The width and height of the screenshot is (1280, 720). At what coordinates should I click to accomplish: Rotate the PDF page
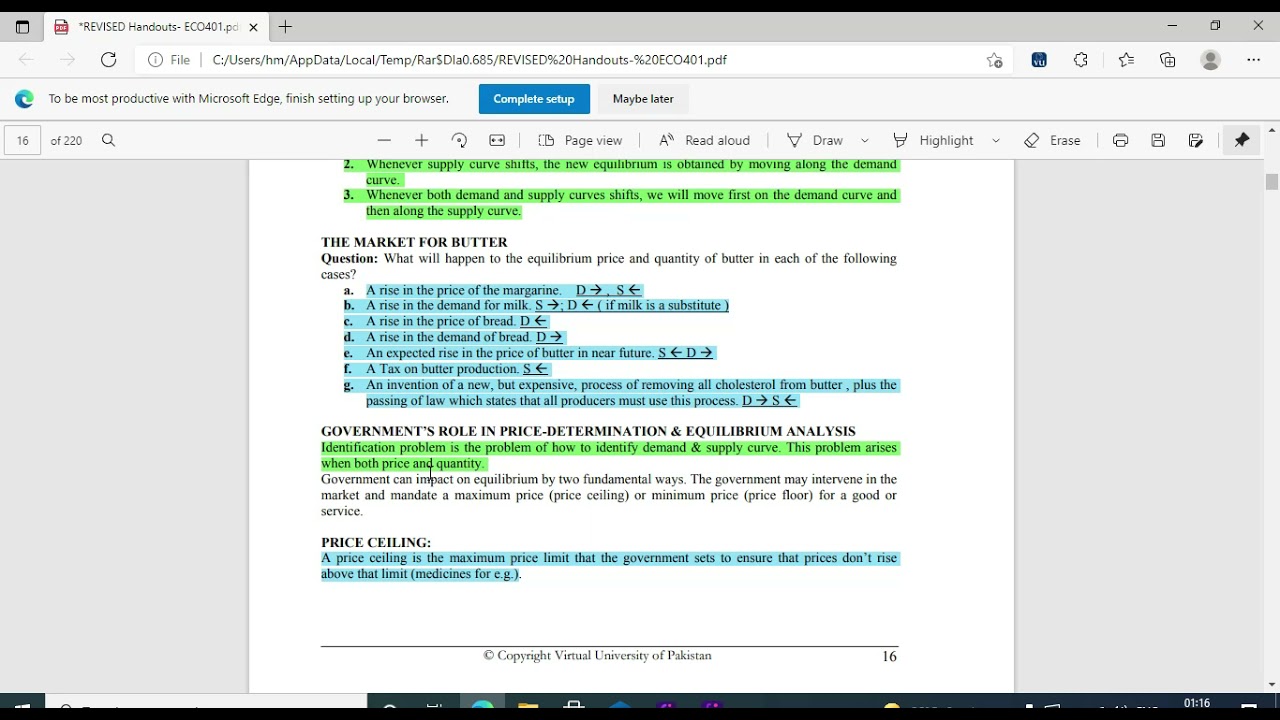click(x=459, y=141)
